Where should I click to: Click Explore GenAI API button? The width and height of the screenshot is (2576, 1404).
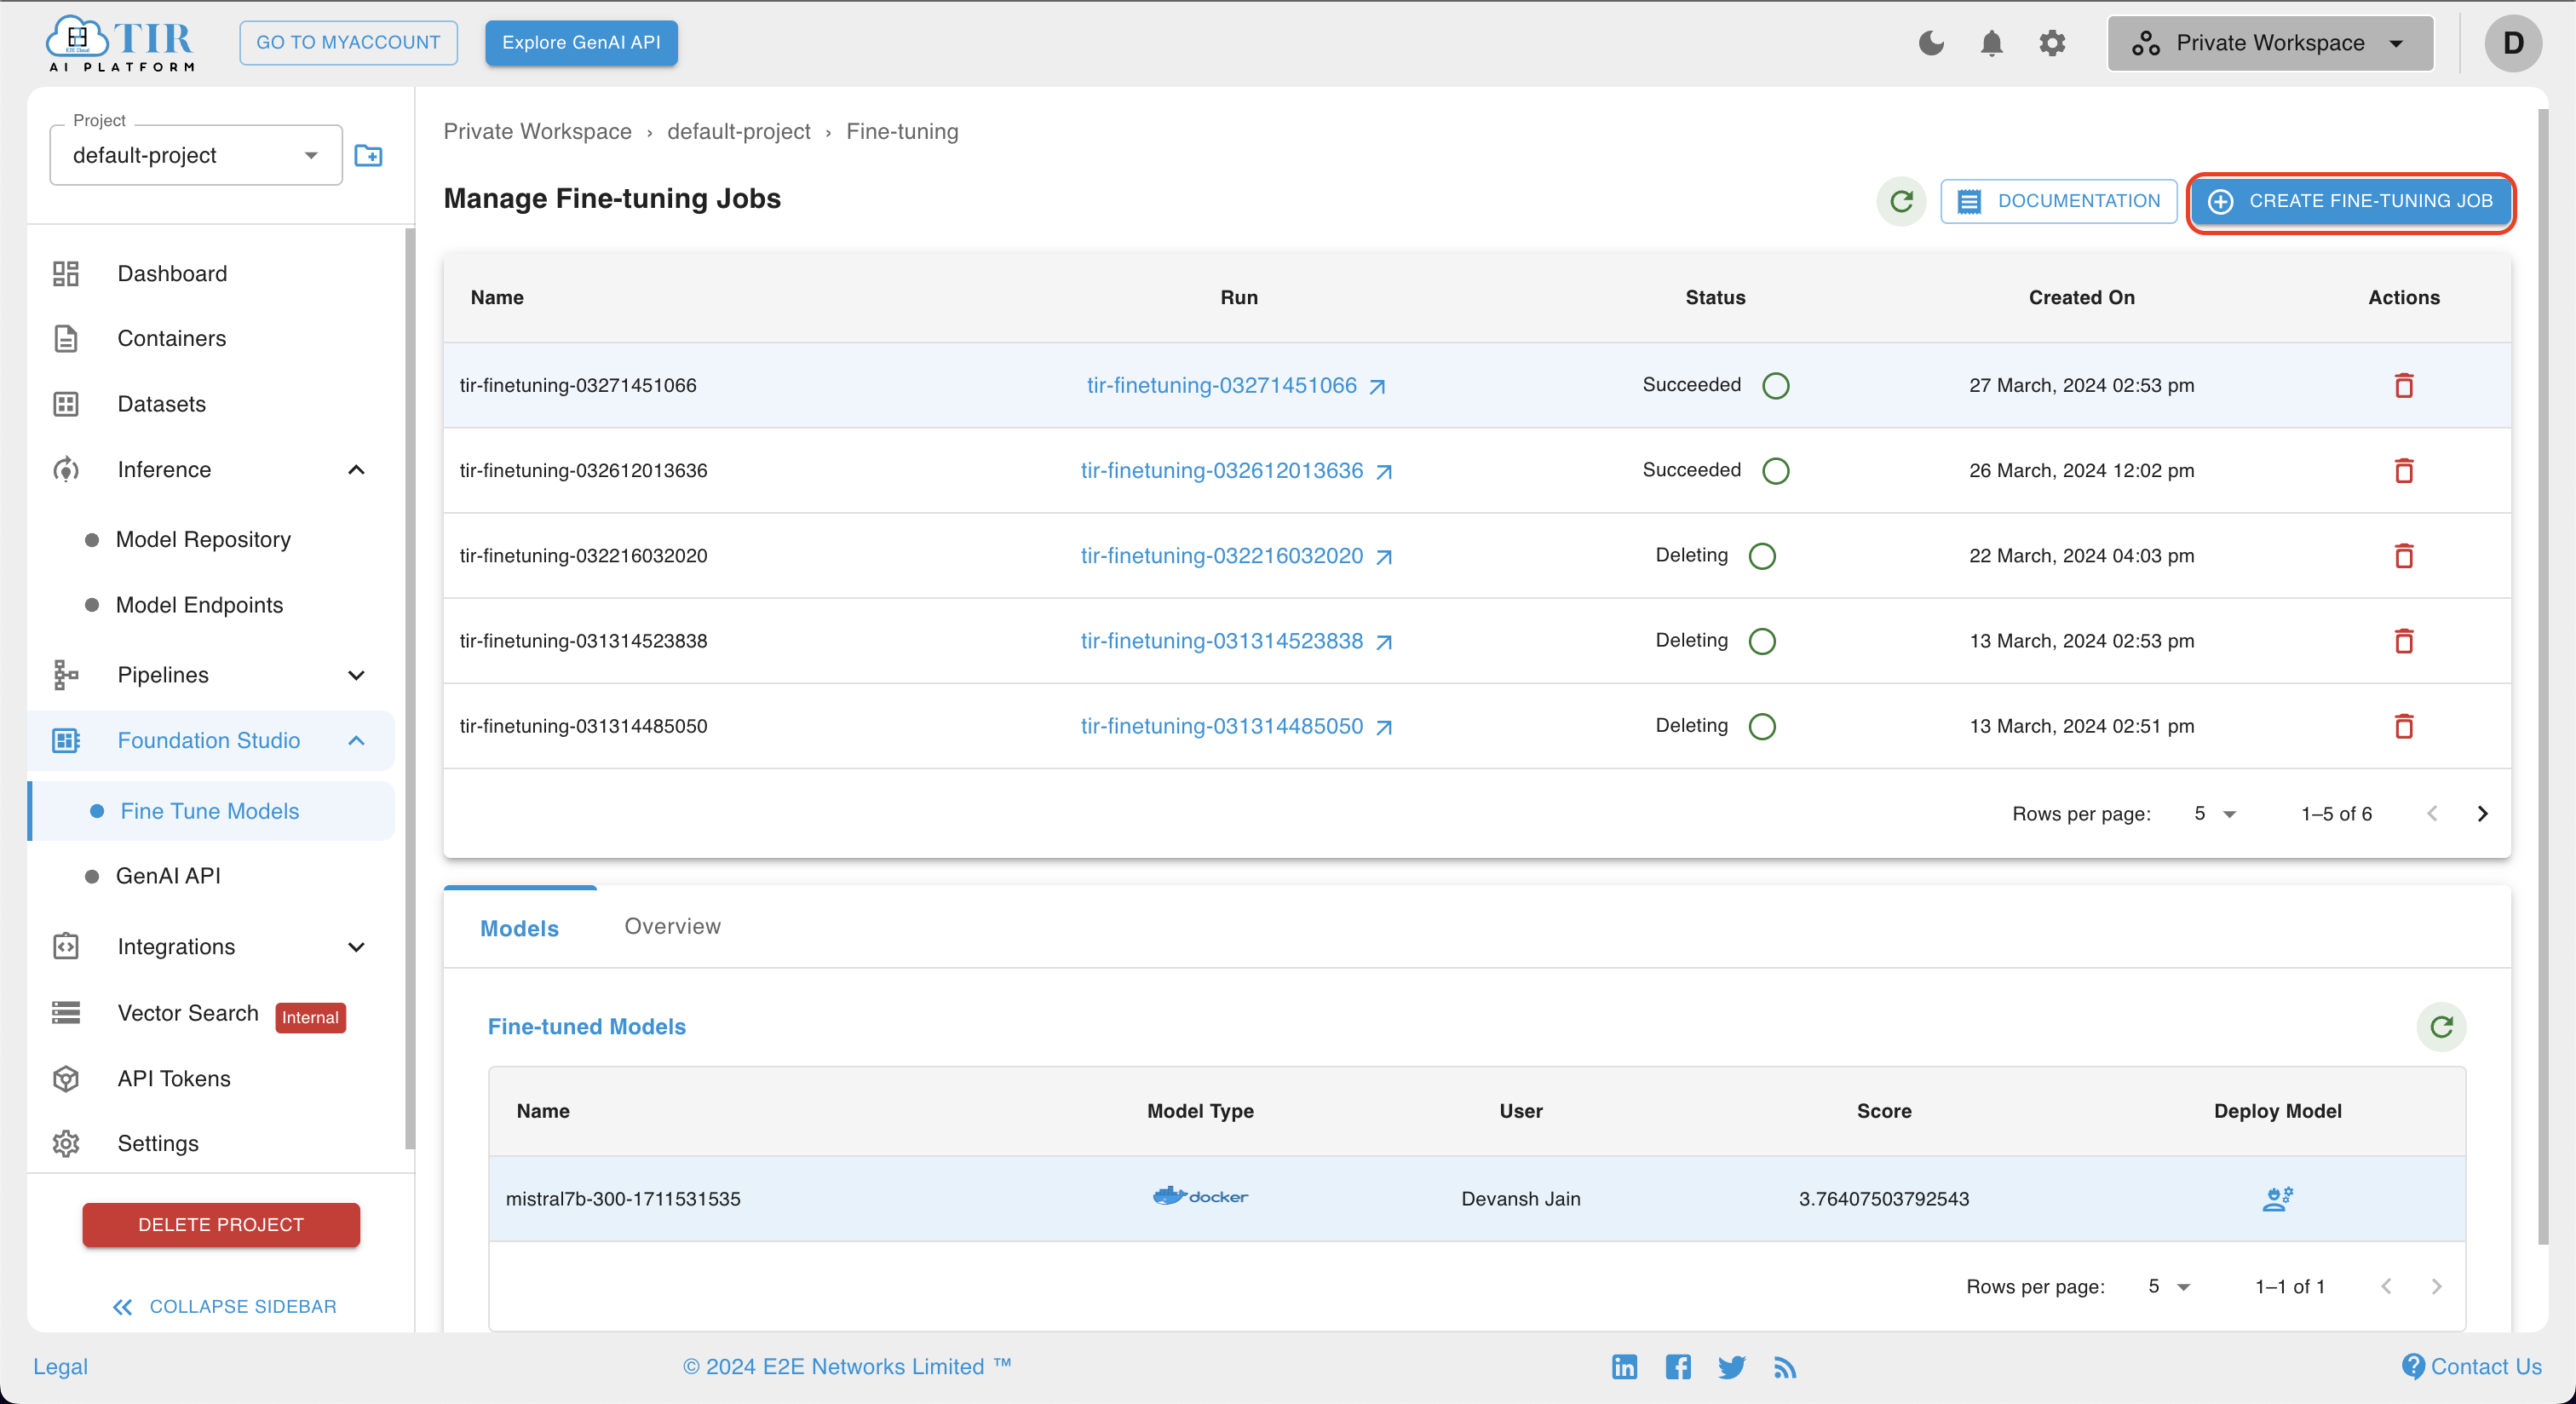pos(581,43)
